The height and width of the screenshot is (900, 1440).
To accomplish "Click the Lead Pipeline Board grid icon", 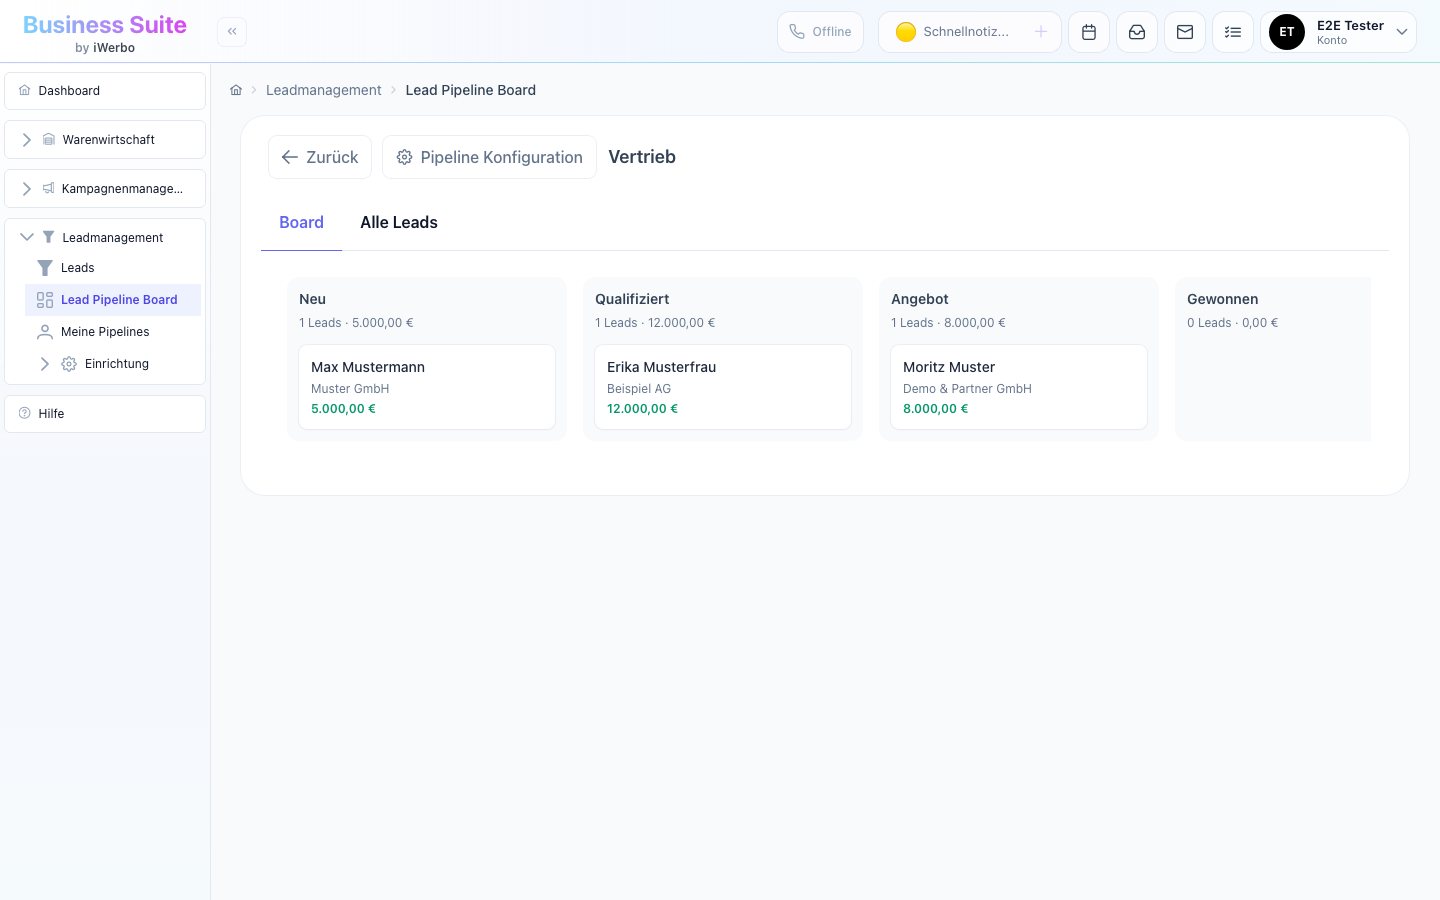I will (45, 300).
